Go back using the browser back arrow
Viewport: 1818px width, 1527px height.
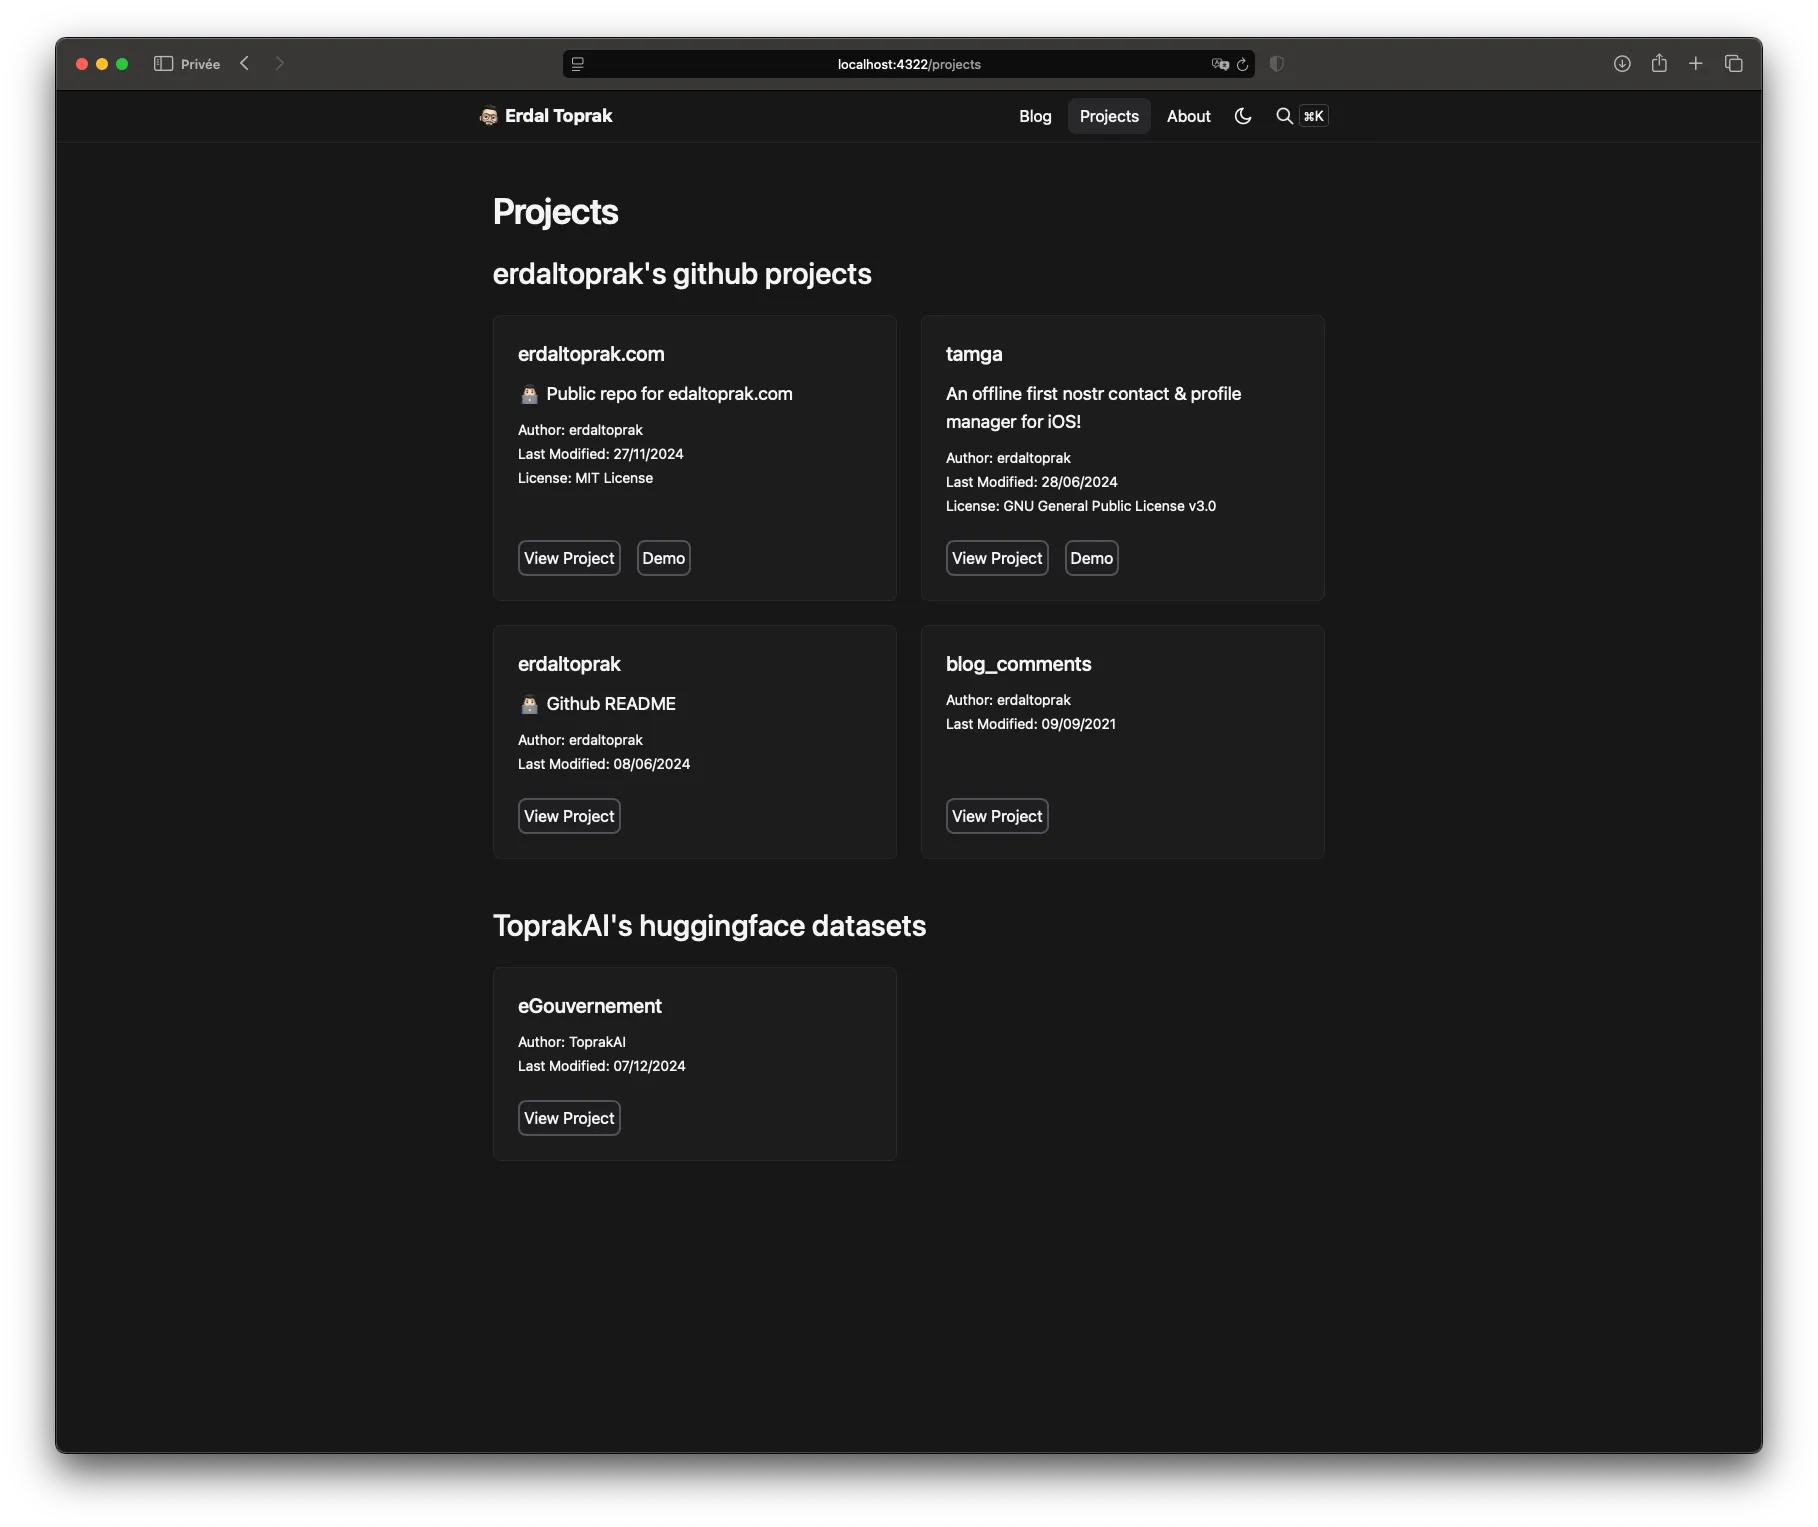pos(245,64)
